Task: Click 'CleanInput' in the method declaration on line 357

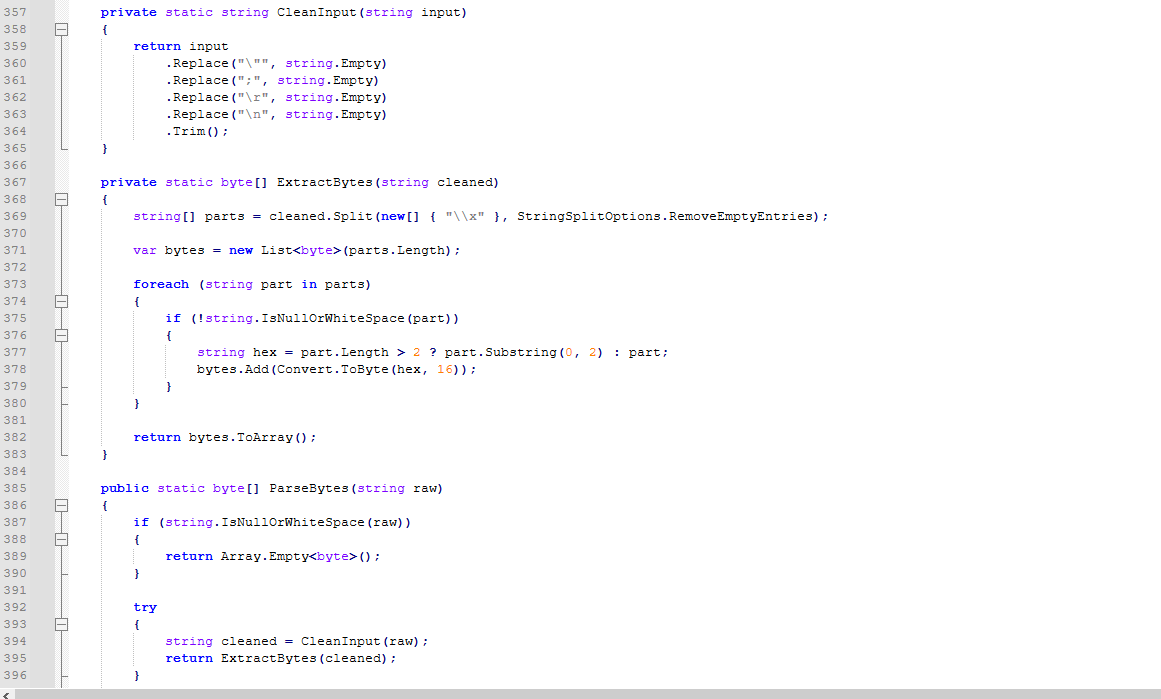Action: (317, 13)
